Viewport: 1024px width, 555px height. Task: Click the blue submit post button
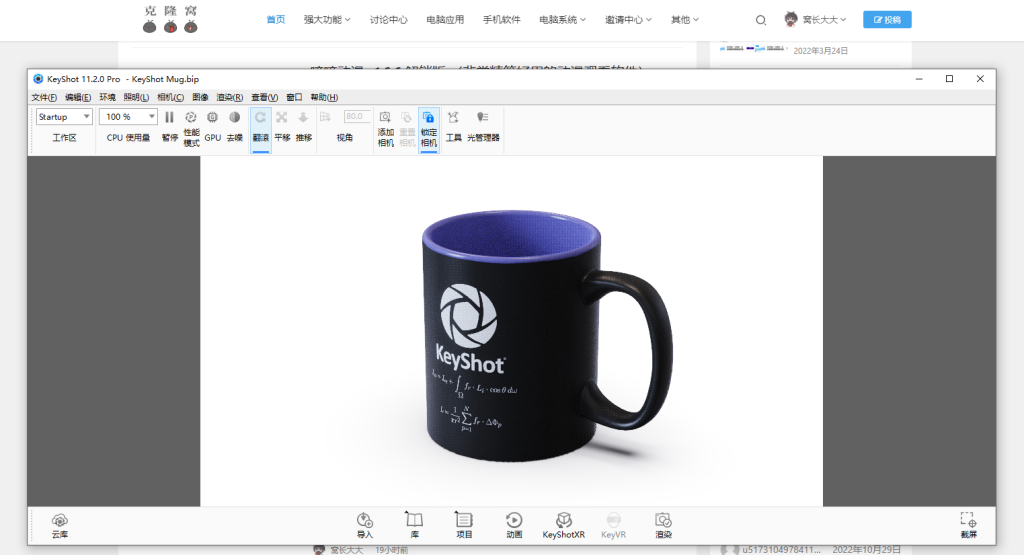tap(887, 20)
